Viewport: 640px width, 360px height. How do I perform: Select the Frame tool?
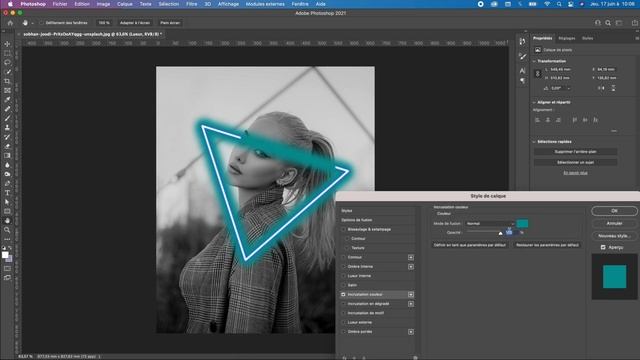[7, 91]
